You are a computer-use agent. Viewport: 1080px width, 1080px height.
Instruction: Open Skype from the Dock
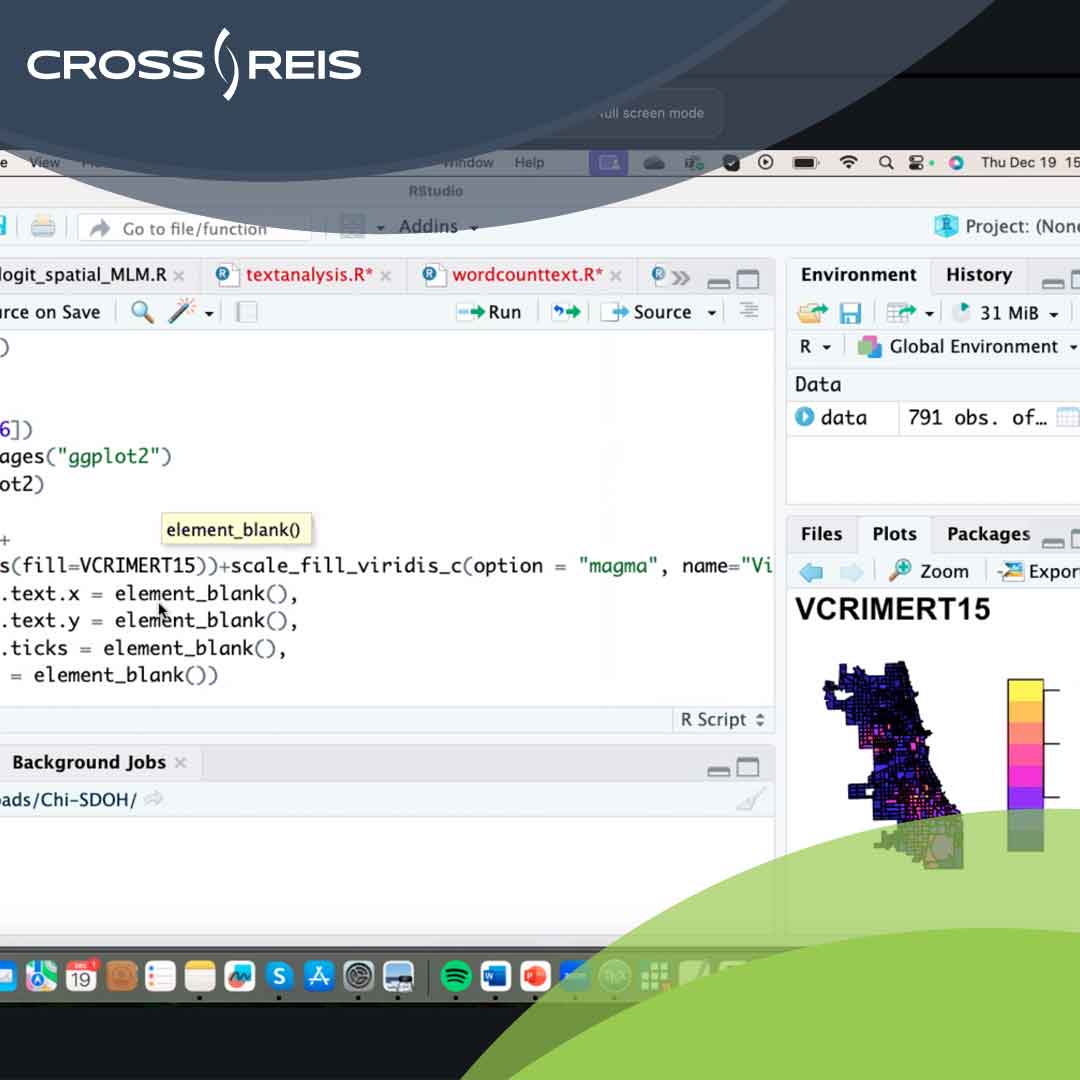pos(279,976)
